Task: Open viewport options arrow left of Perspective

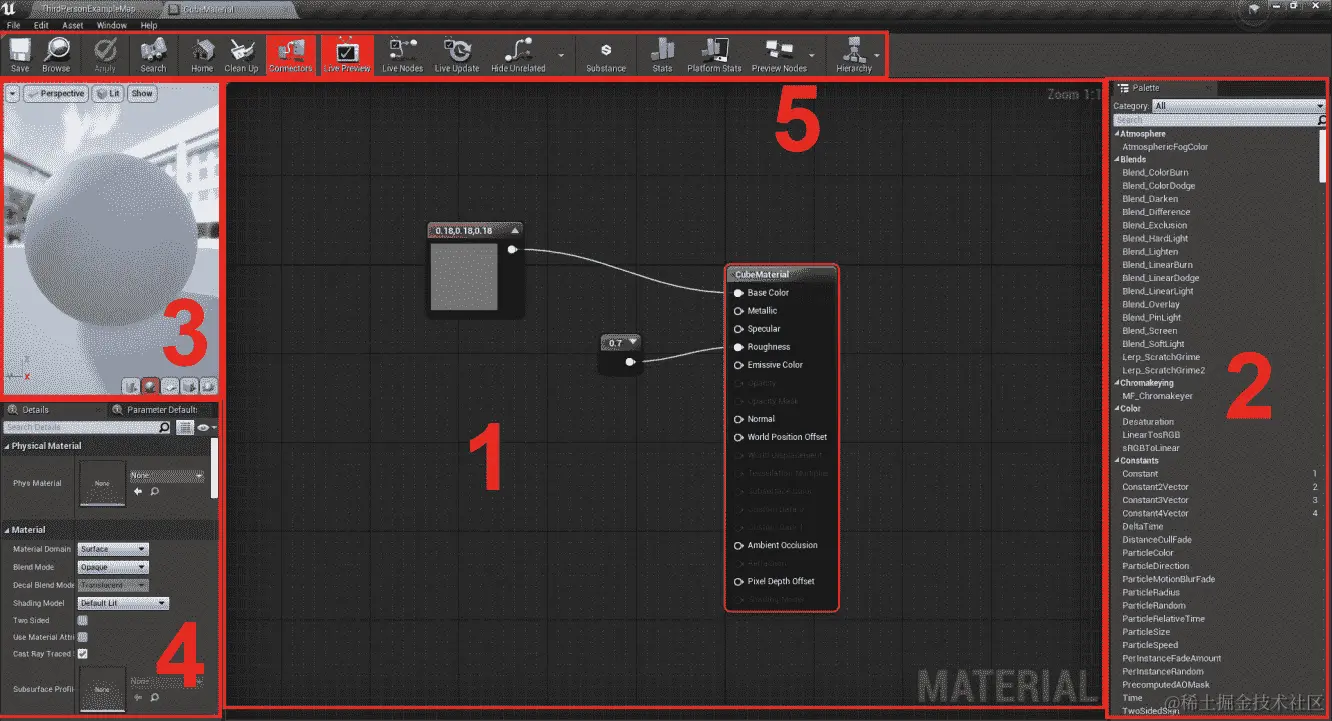Action: (12, 93)
